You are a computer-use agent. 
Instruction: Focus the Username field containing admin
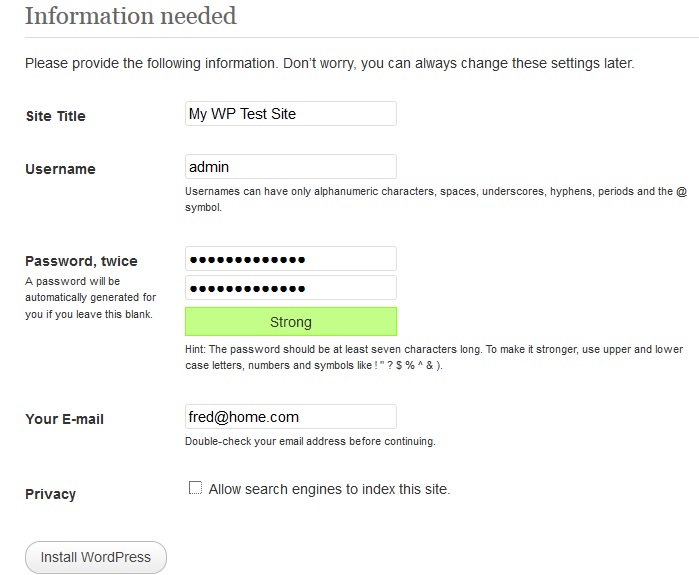[x=290, y=167]
